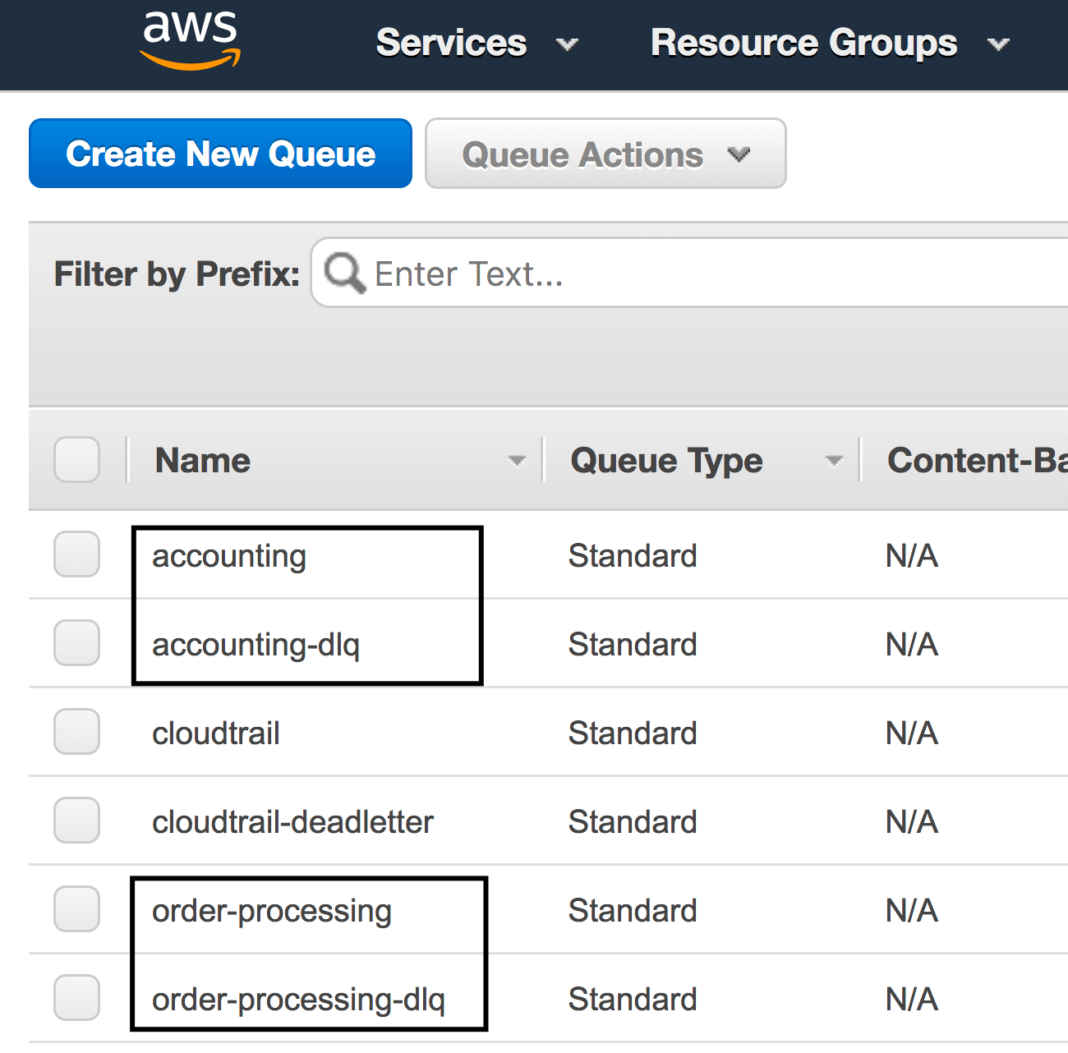Check the cloudtrail queue checkbox
1068x1053 pixels.
[x=76, y=732]
